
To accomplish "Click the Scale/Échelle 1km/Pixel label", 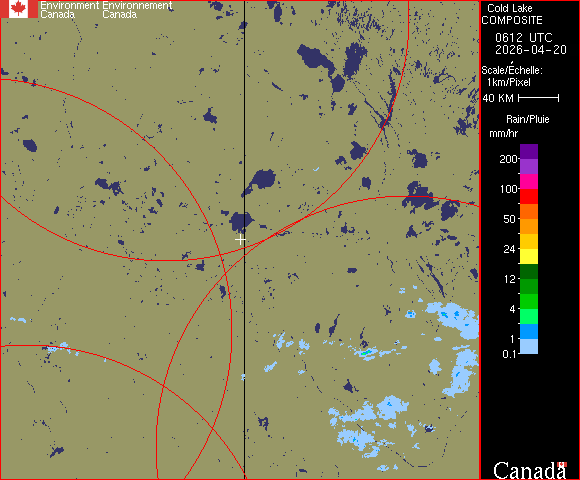I will (512, 76).
